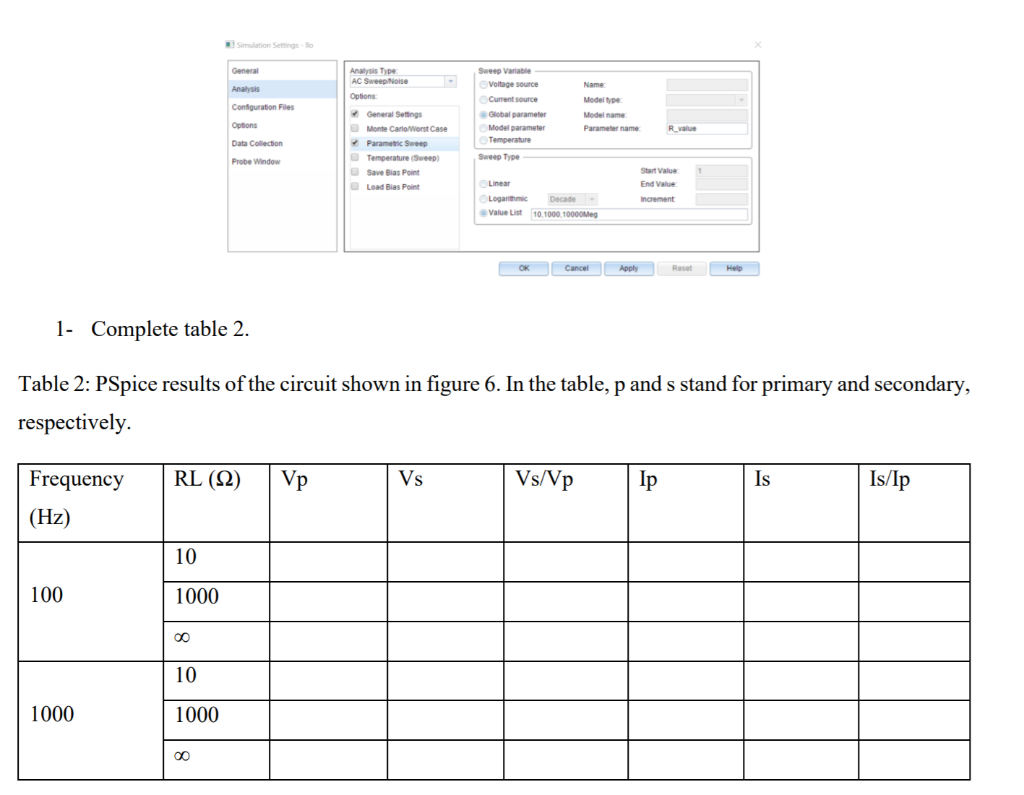Click the Simulation Settings window title icon
This screenshot has height=795, width=1024.
click(229, 44)
